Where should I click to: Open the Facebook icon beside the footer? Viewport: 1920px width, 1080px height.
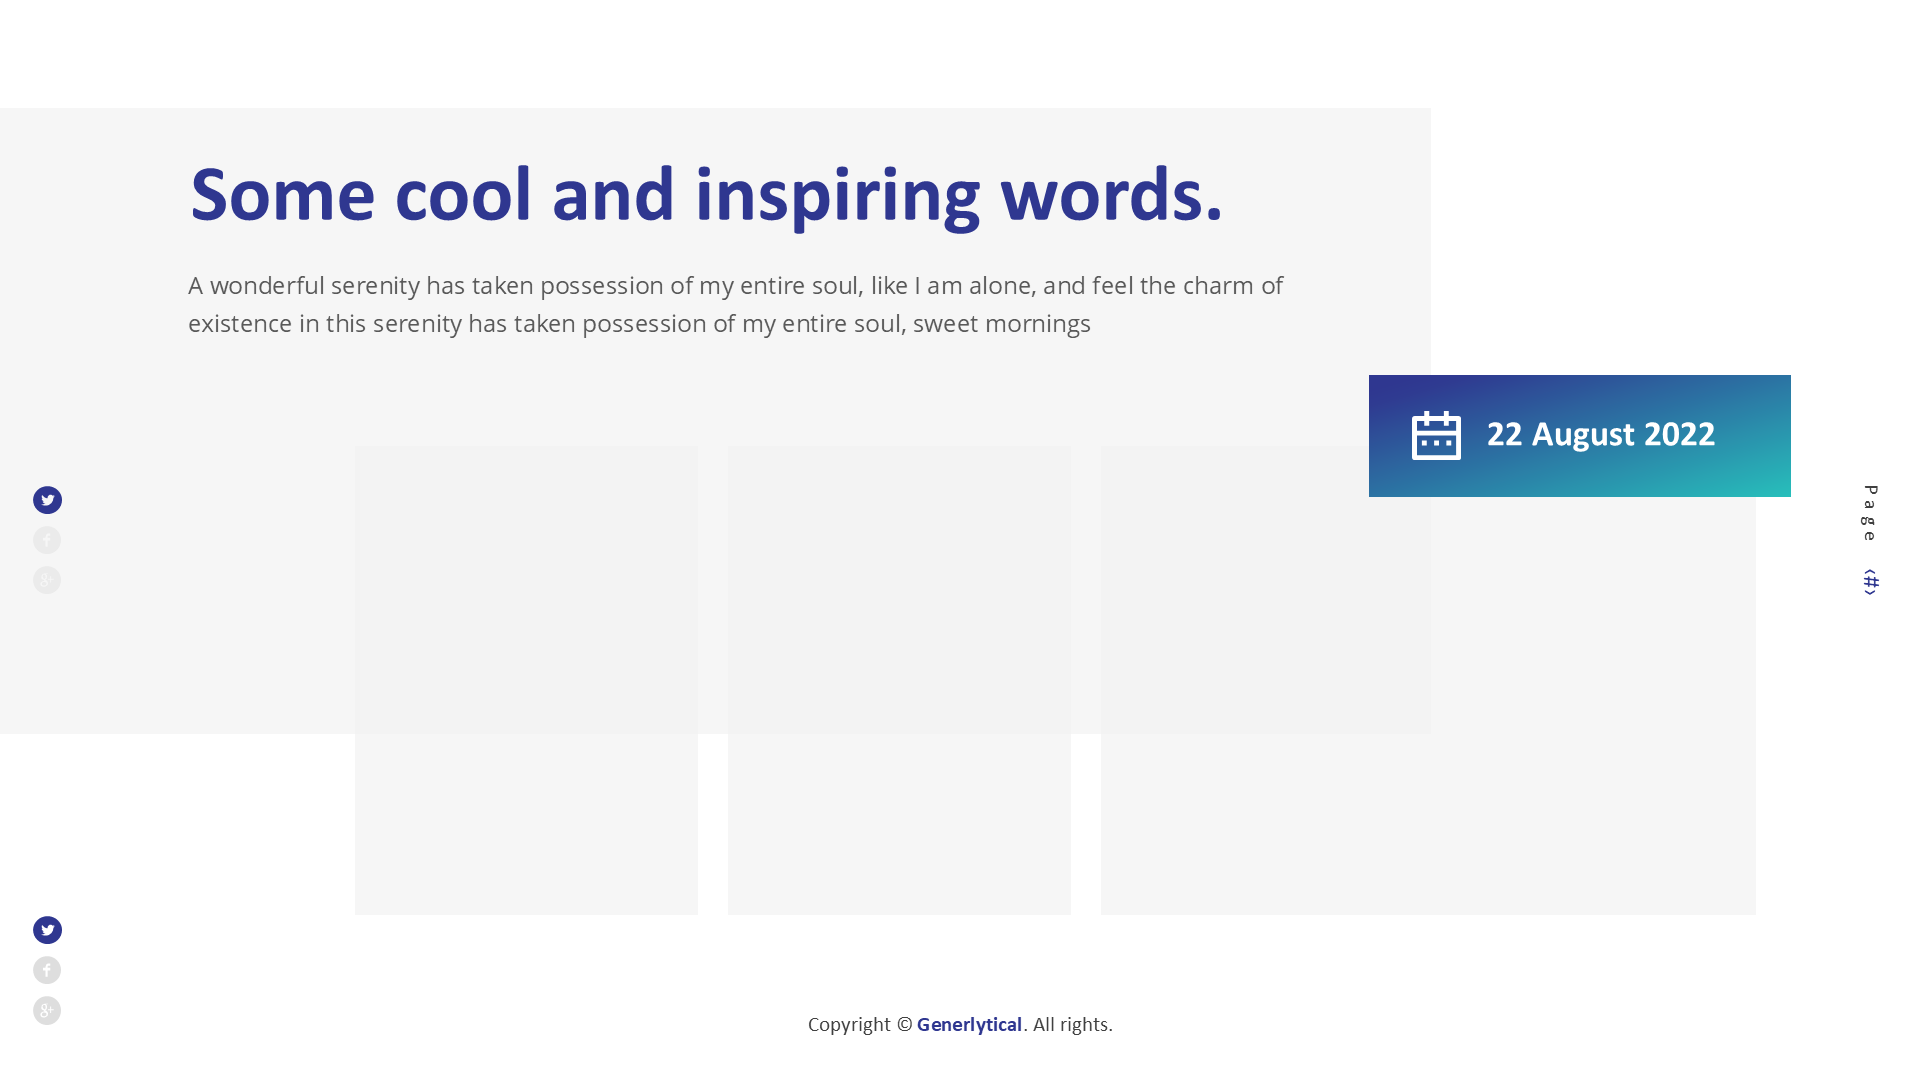[47, 970]
